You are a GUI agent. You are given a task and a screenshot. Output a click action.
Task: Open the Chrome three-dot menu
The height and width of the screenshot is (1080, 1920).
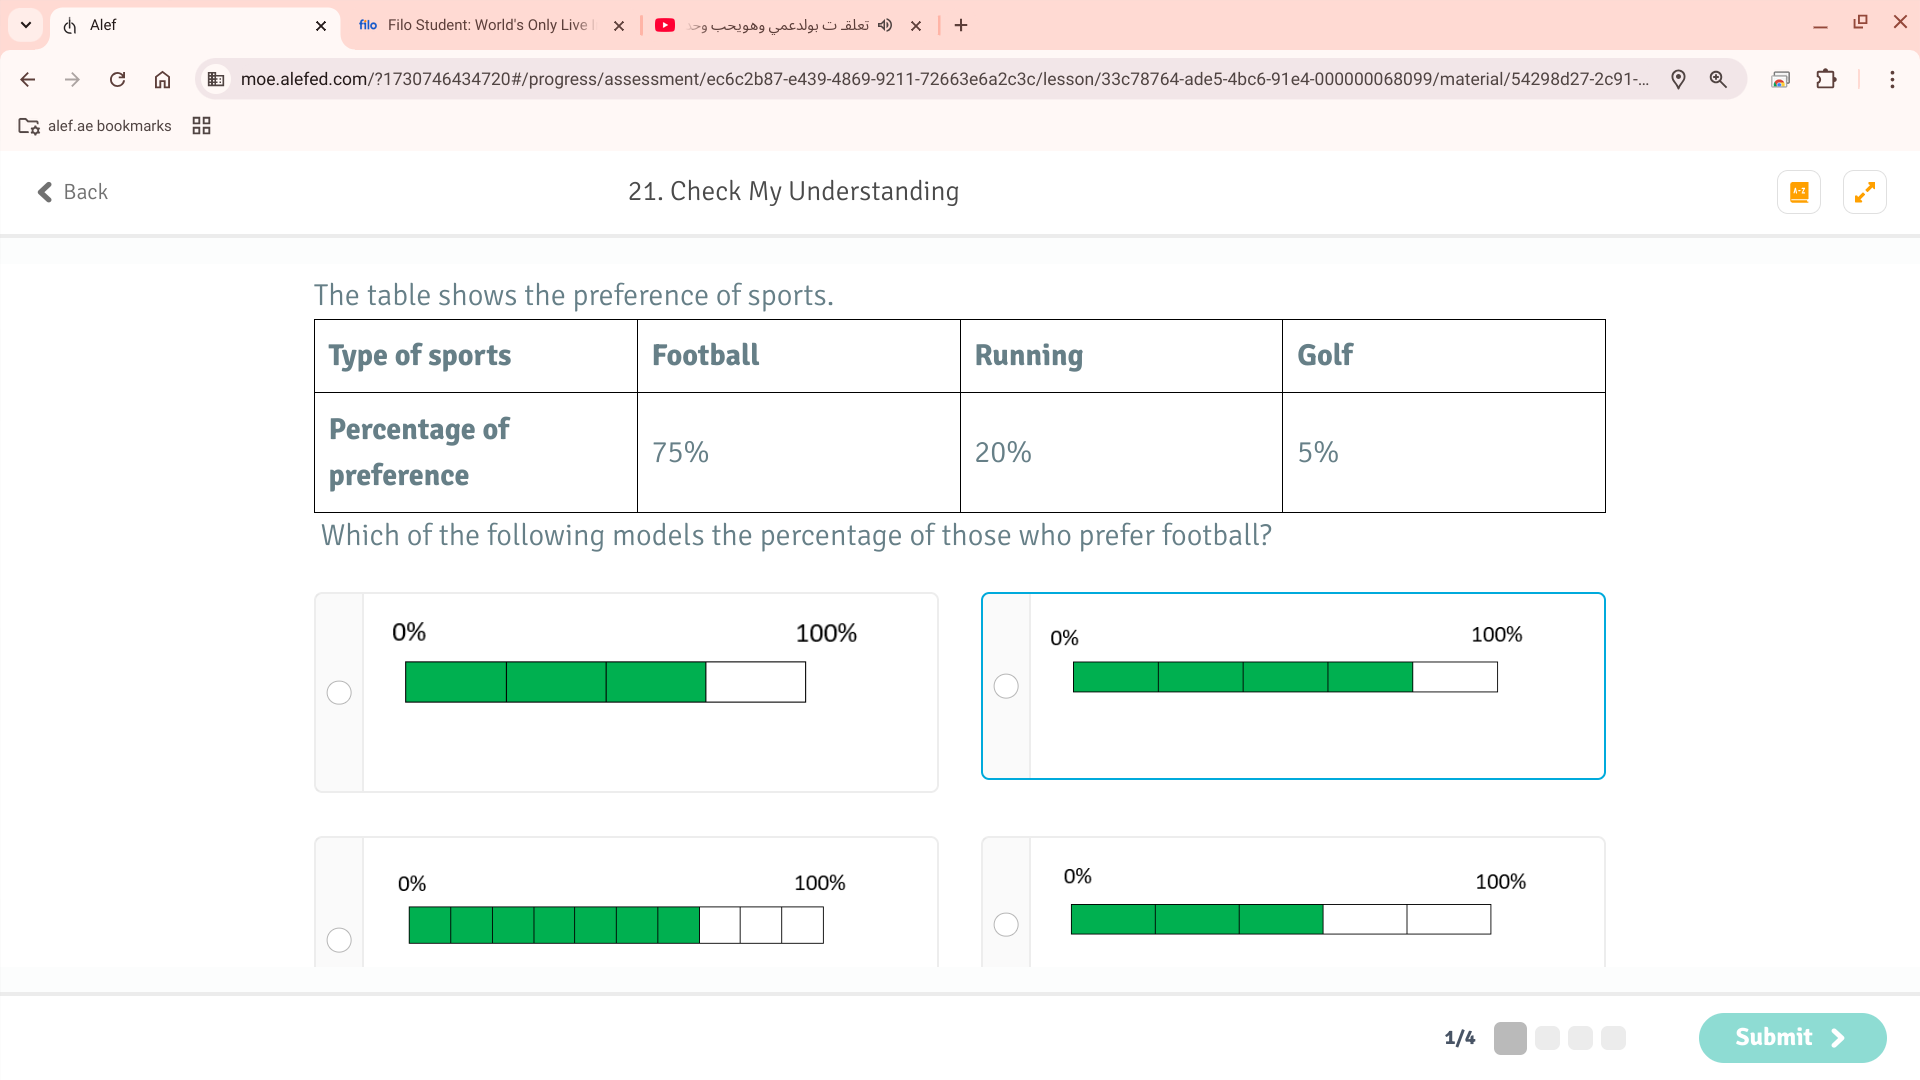tap(1892, 79)
